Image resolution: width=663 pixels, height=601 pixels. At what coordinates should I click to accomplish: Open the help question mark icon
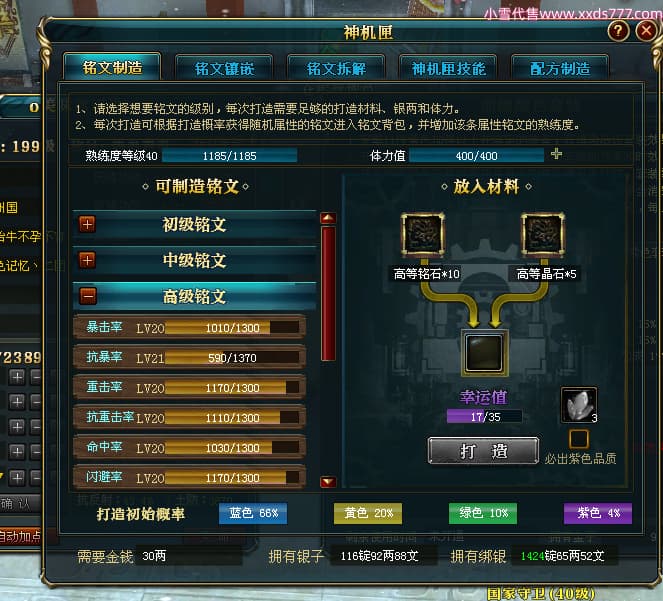pos(618,31)
